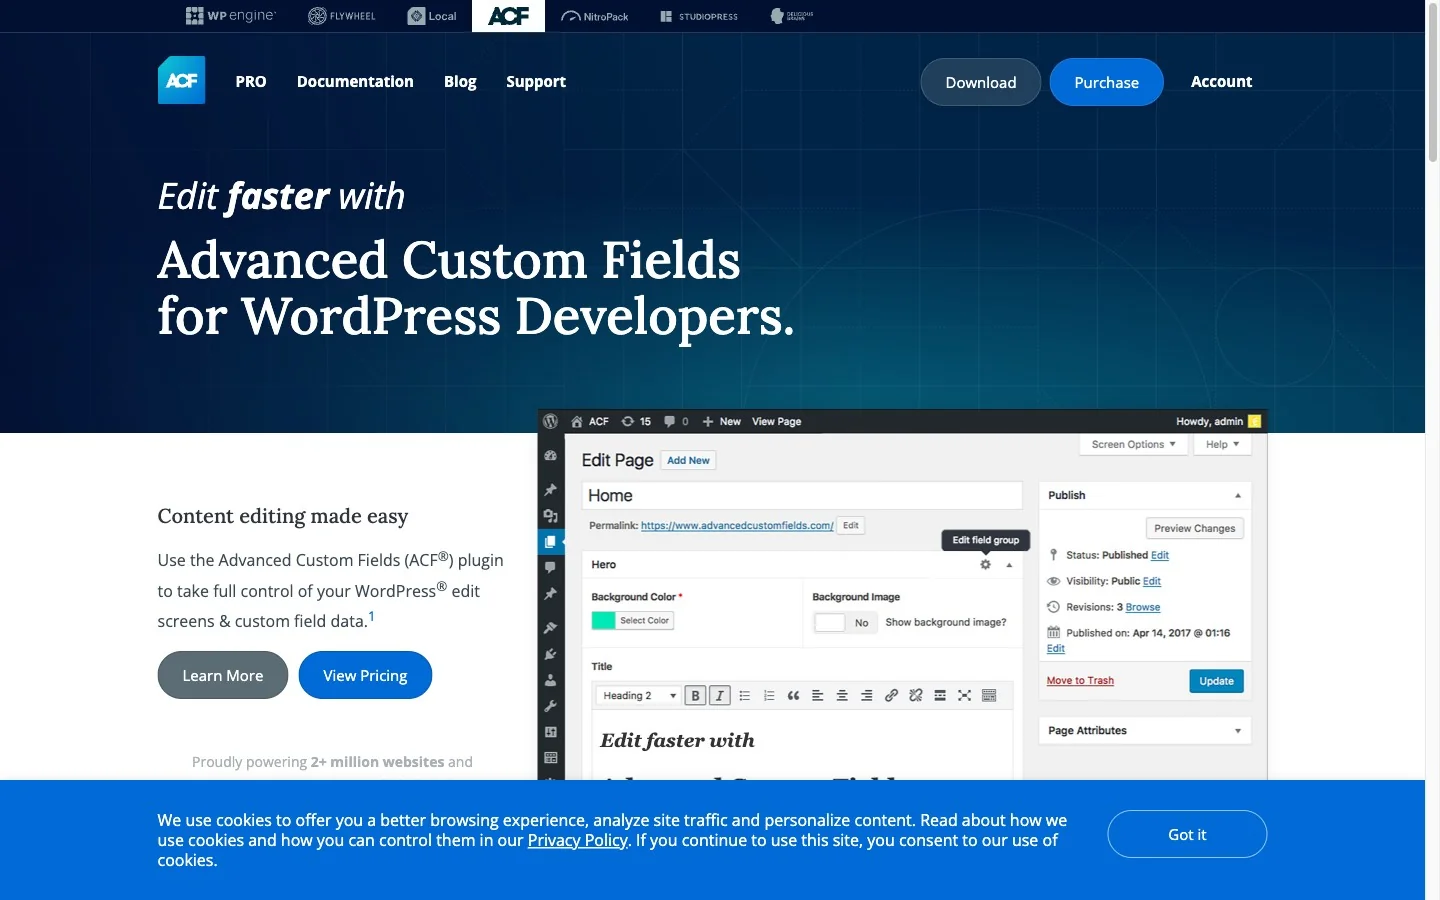Viewport: 1440px width, 900px height.
Task: Collapse the Hero field group arrow
Action: coord(1009,565)
